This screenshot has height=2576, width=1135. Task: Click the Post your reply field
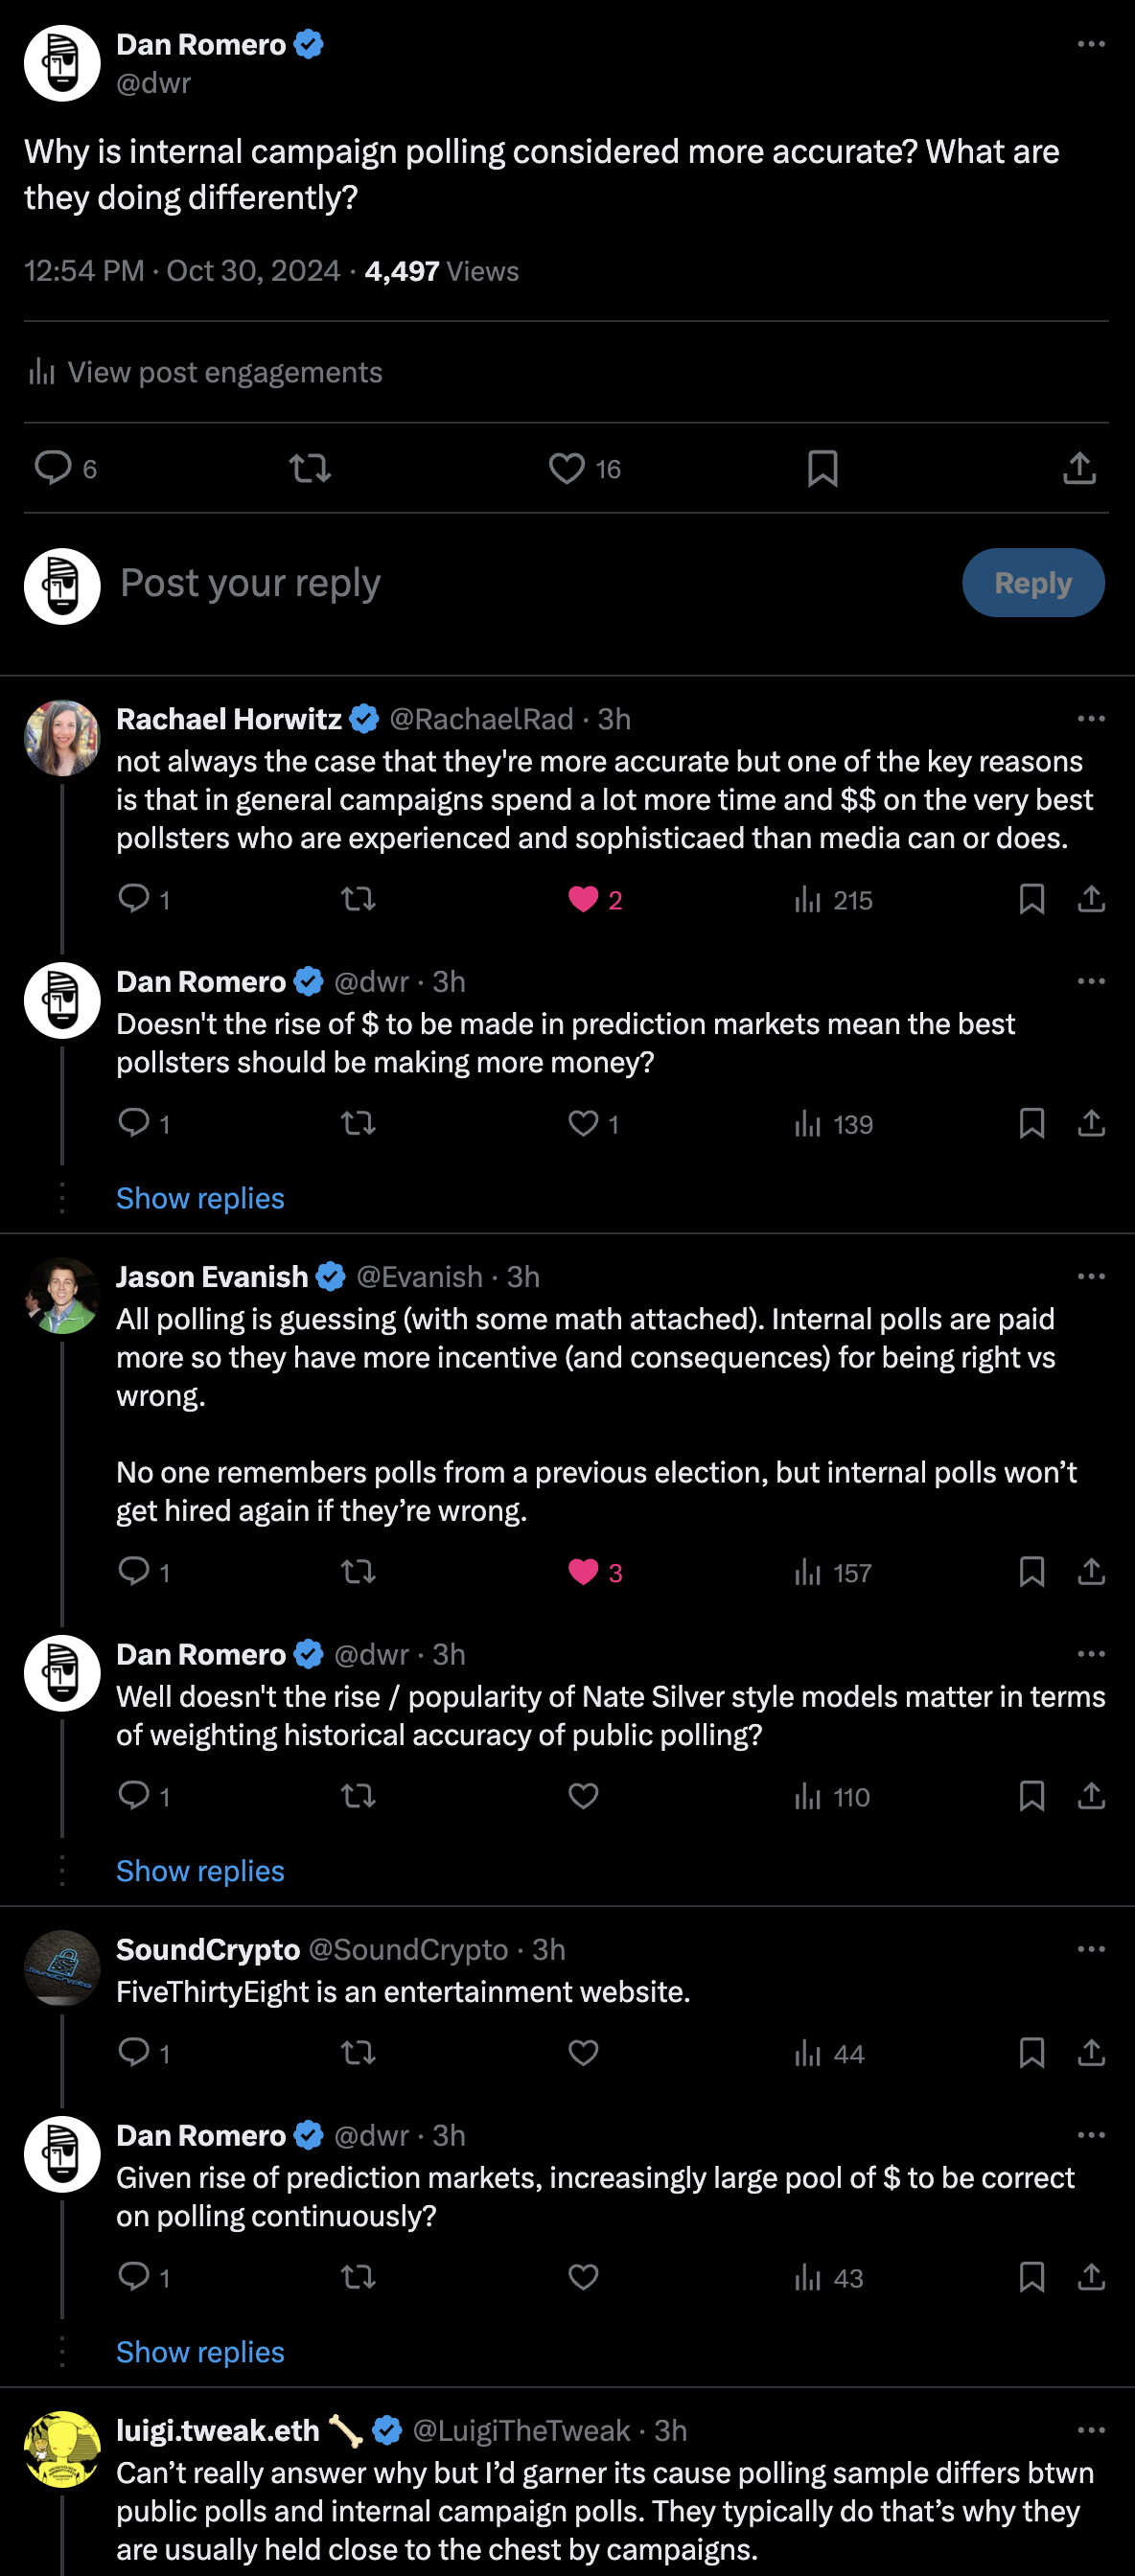(500, 582)
